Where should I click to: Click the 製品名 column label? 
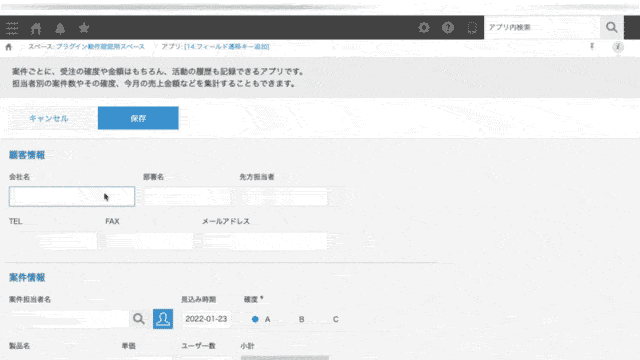(20, 346)
